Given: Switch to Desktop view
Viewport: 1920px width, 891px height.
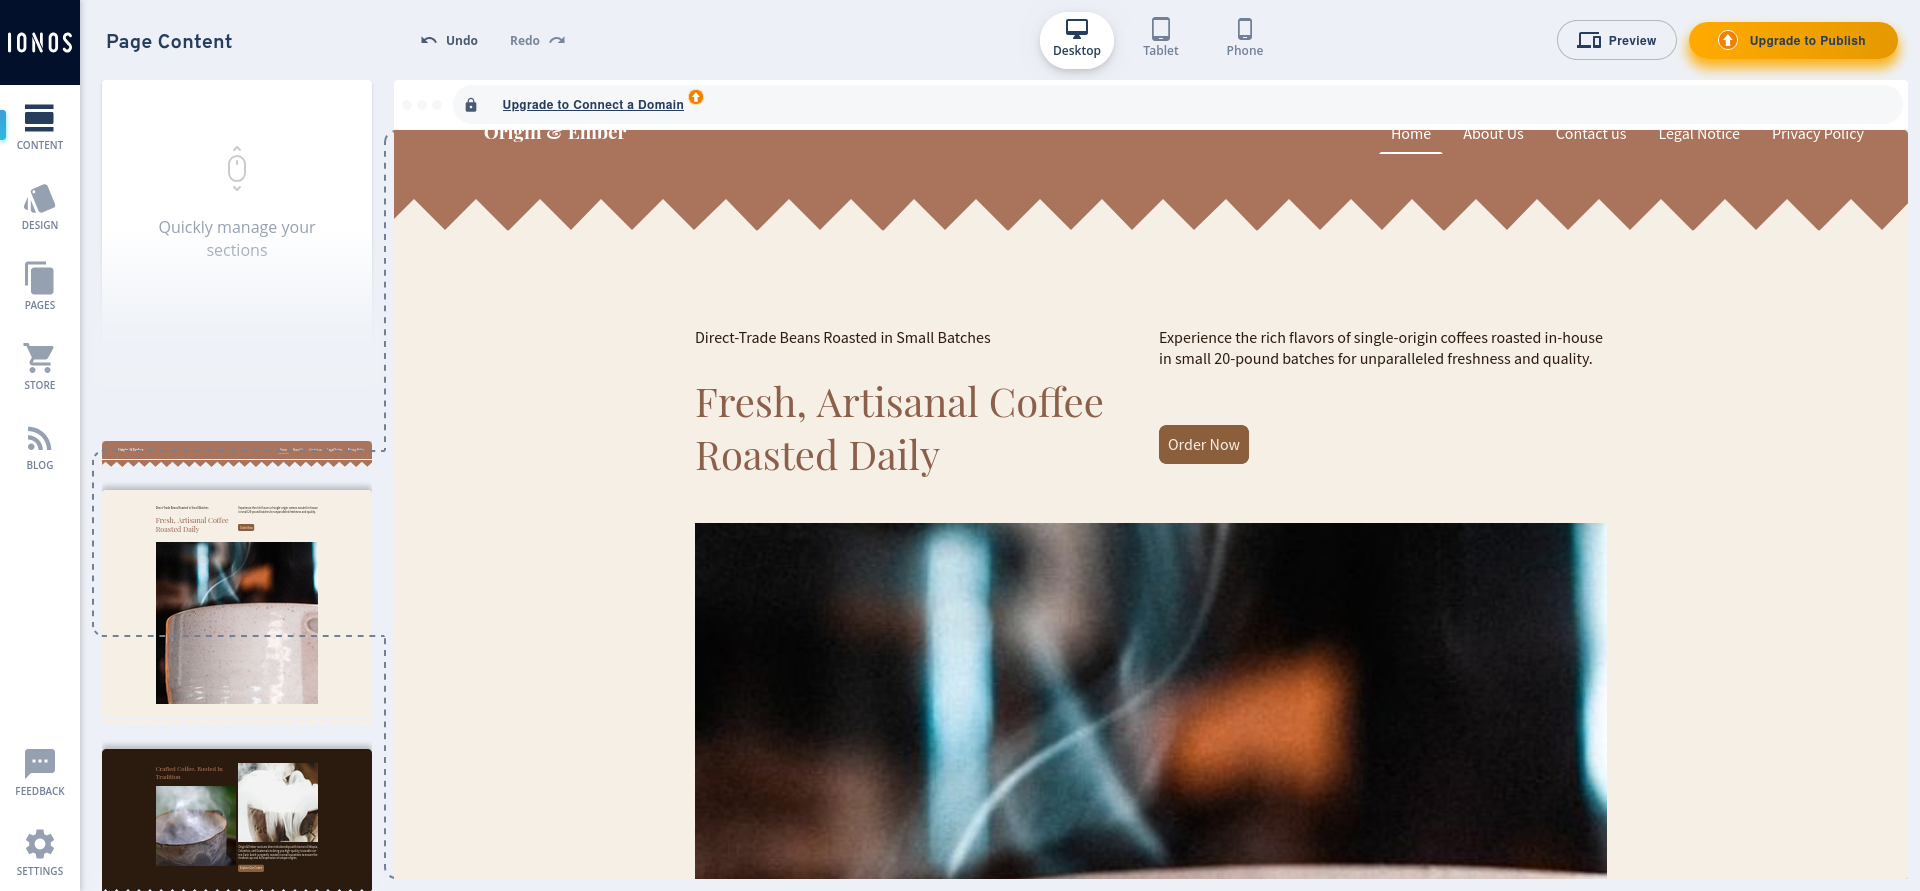Looking at the screenshot, I should (1077, 40).
